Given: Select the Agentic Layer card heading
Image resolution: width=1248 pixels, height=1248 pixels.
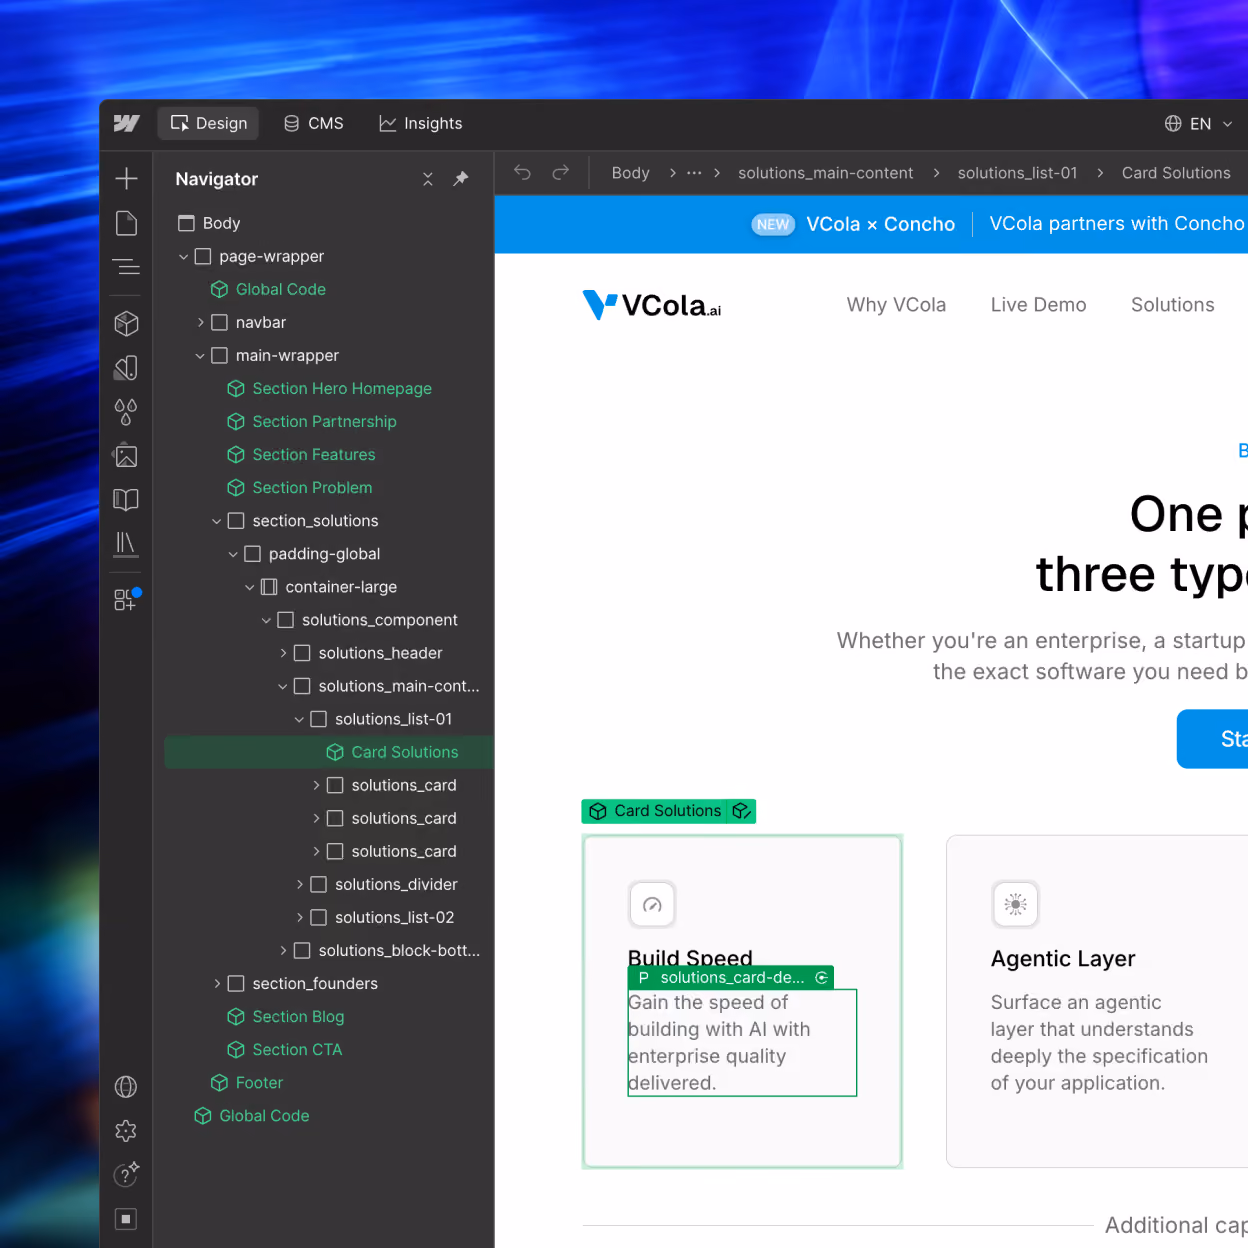Looking at the screenshot, I should point(1063,959).
